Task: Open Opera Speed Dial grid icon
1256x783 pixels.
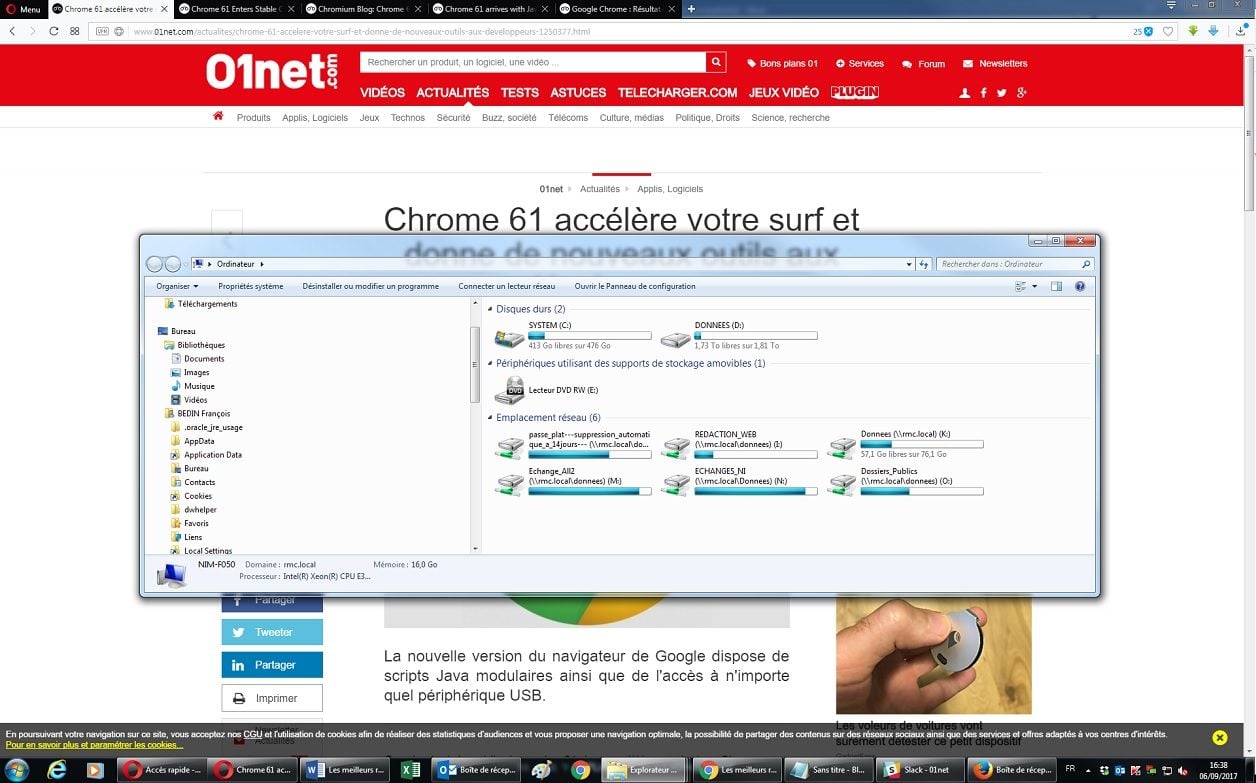Action: tap(75, 31)
